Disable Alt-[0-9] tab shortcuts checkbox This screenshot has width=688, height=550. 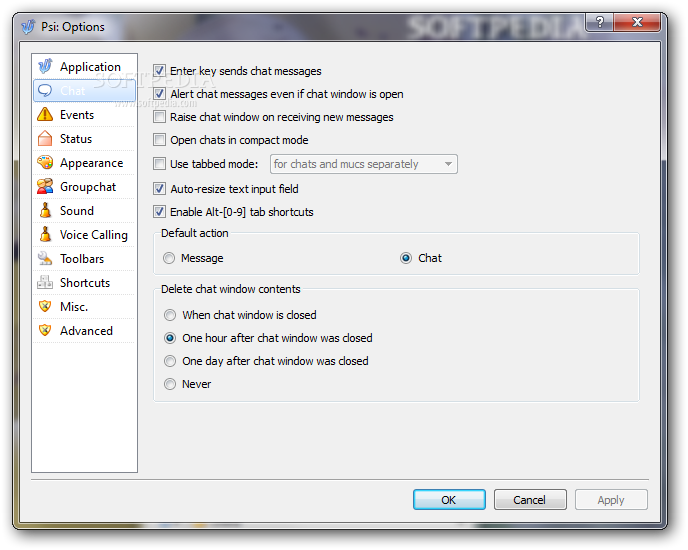coord(159,212)
